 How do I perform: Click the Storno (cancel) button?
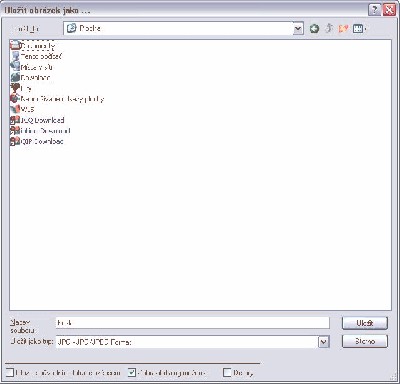tap(365, 341)
